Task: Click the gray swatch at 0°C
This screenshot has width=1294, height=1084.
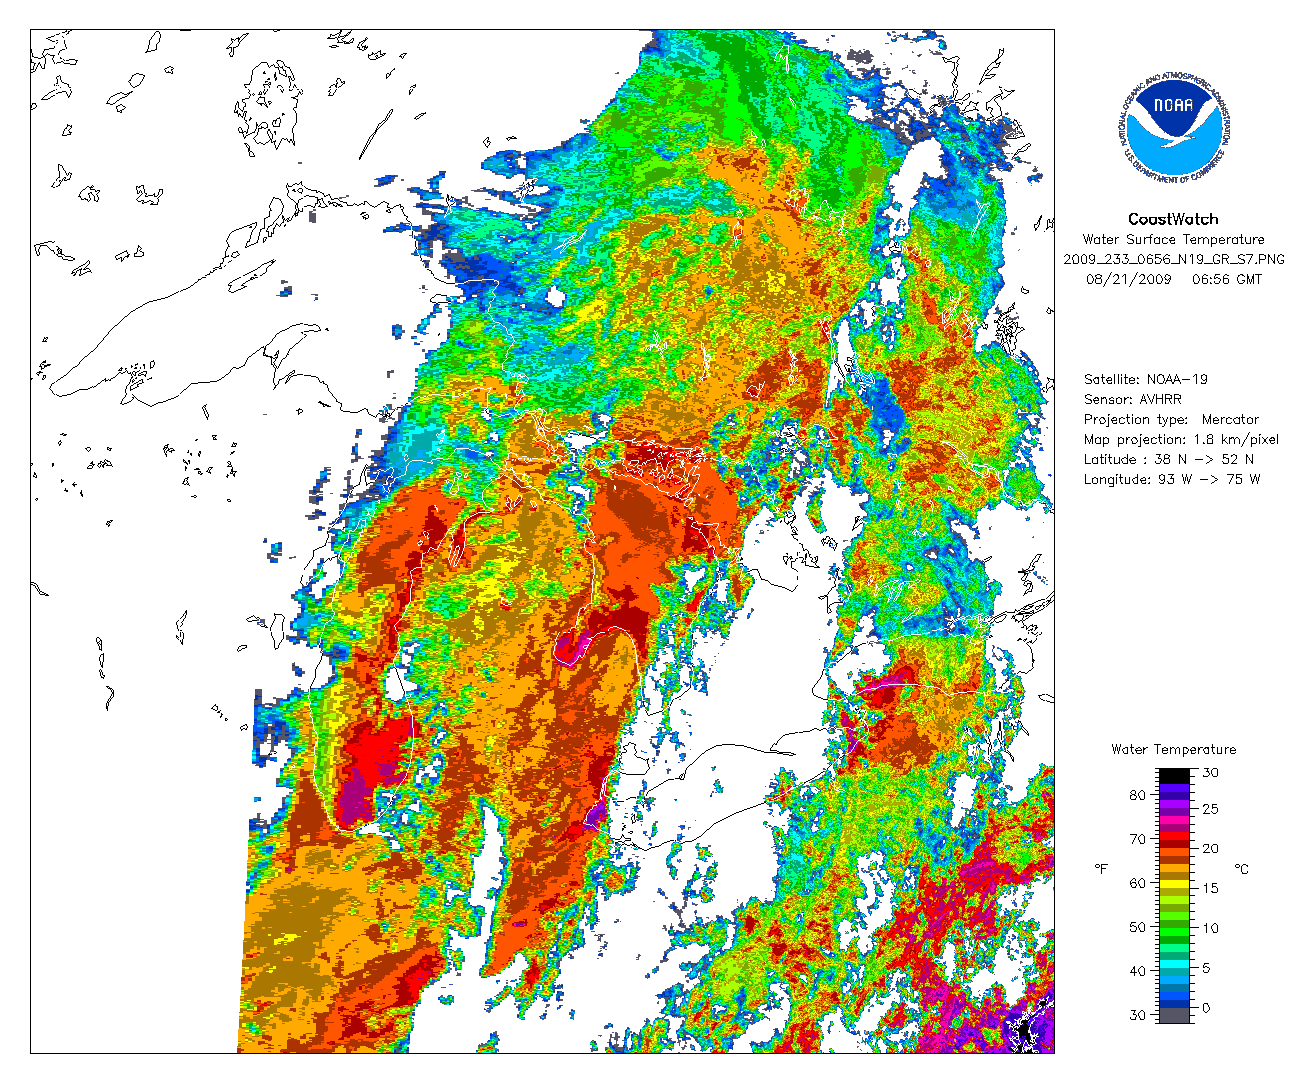Action: (x=1174, y=1015)
